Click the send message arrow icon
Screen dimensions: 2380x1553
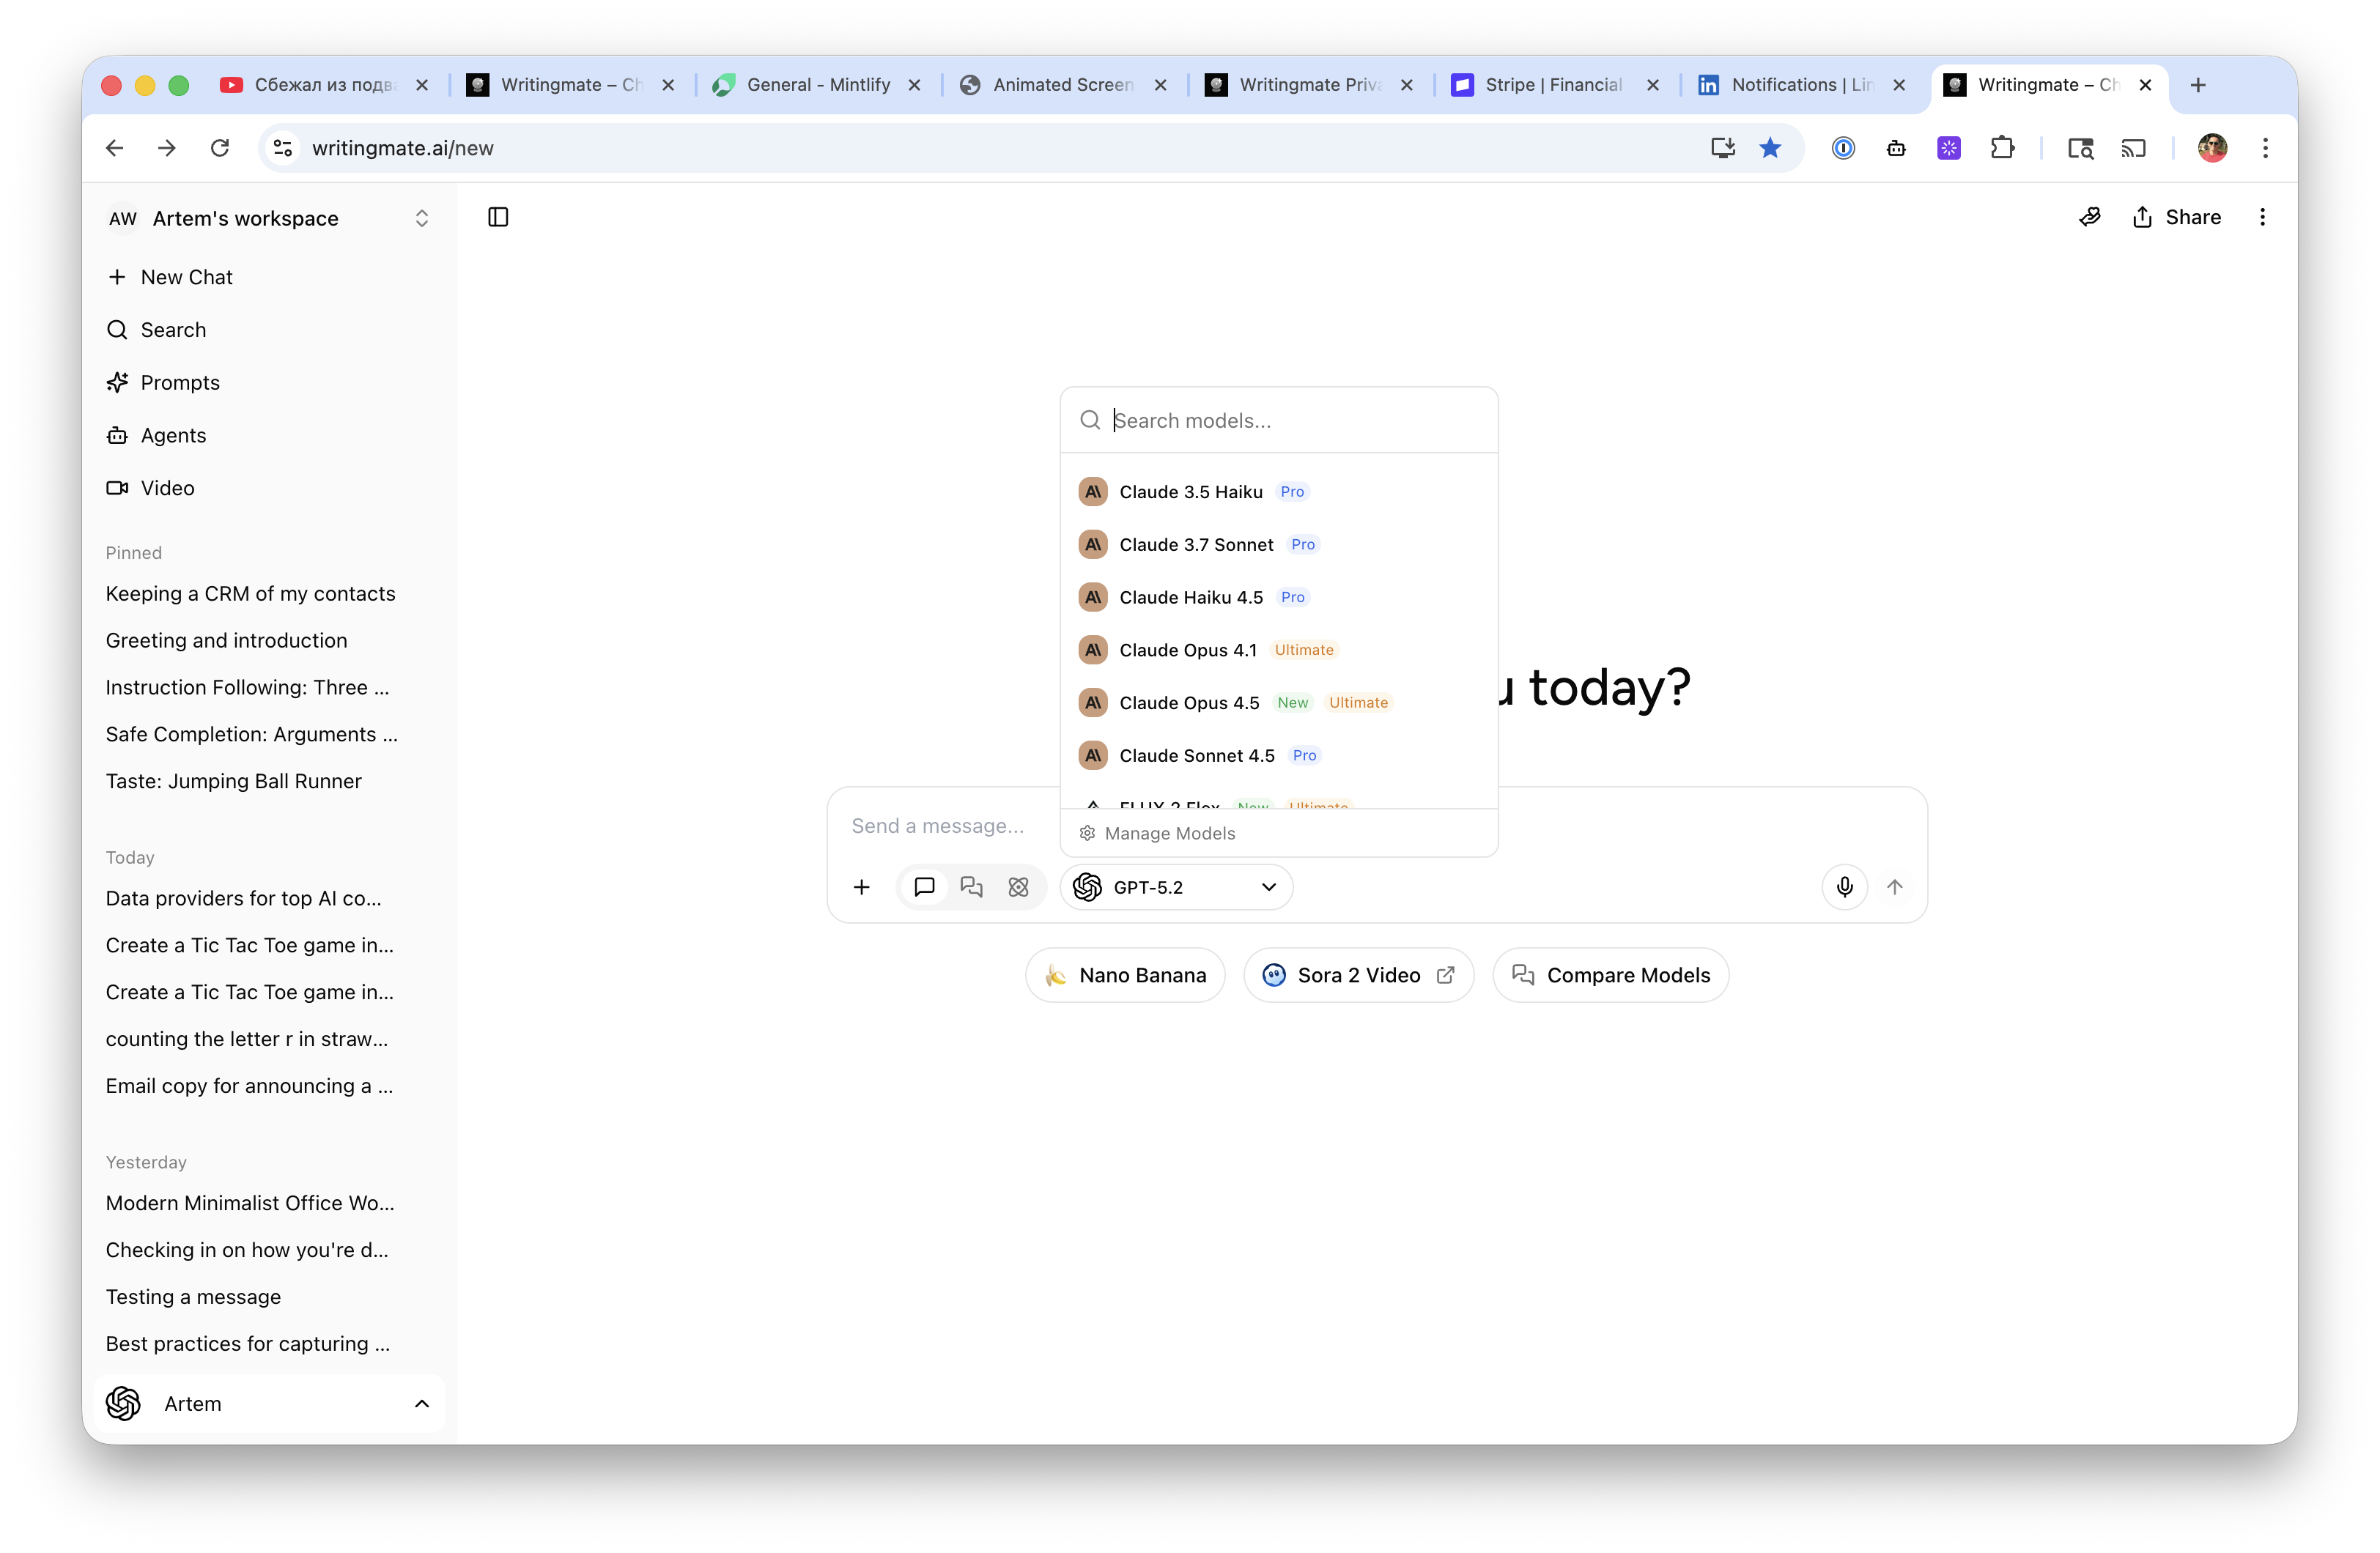1896,887
